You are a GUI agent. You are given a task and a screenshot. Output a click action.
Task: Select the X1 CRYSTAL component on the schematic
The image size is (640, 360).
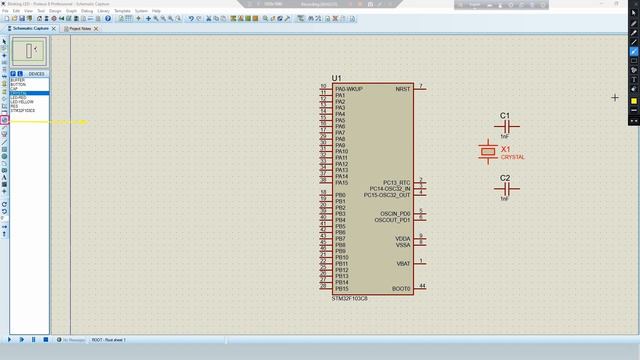coord(488,152)
